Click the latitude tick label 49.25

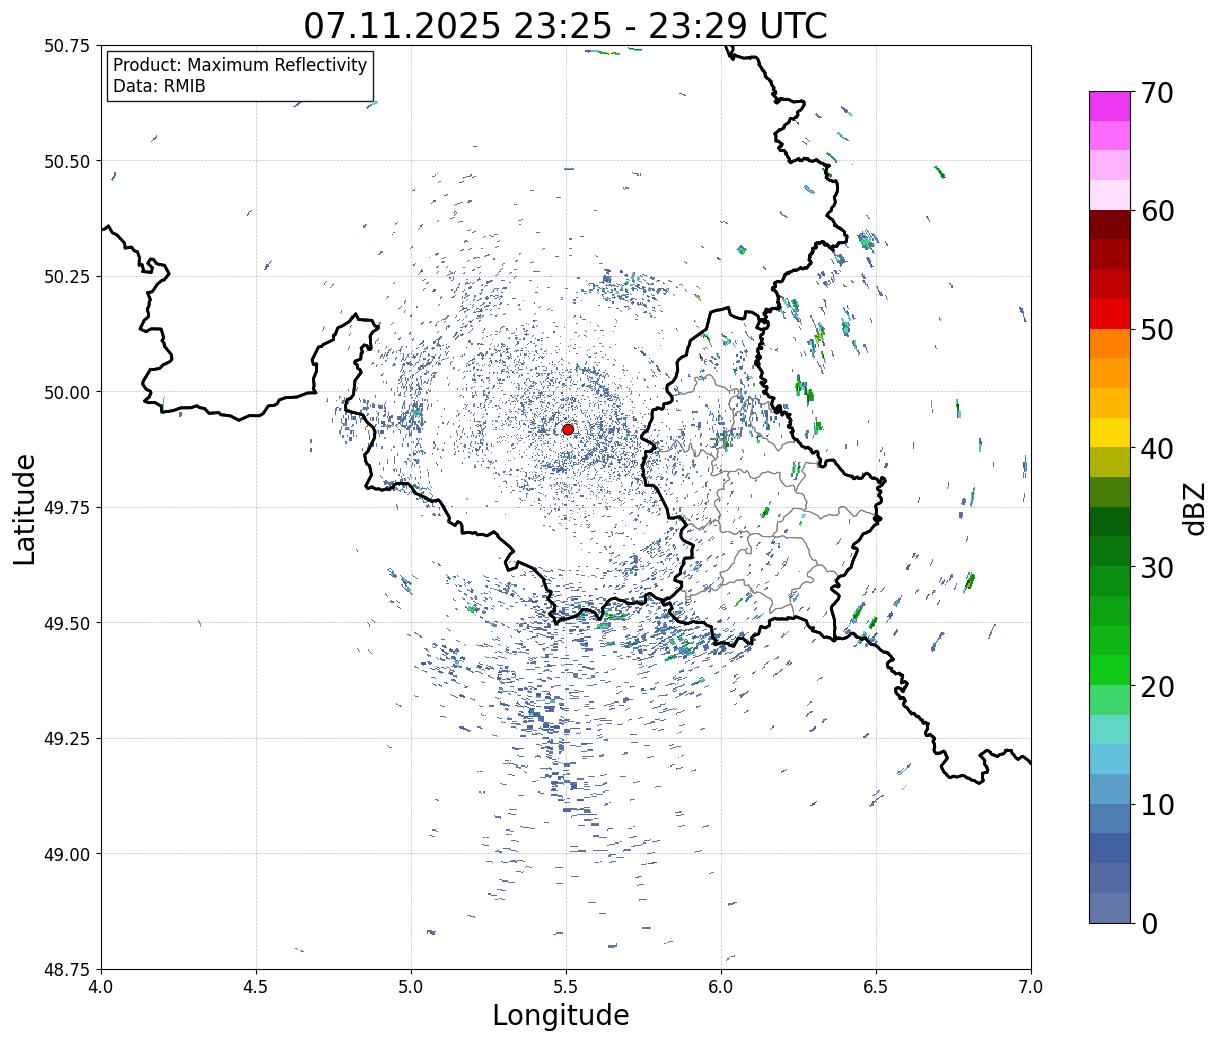click(x=69, y=739)
